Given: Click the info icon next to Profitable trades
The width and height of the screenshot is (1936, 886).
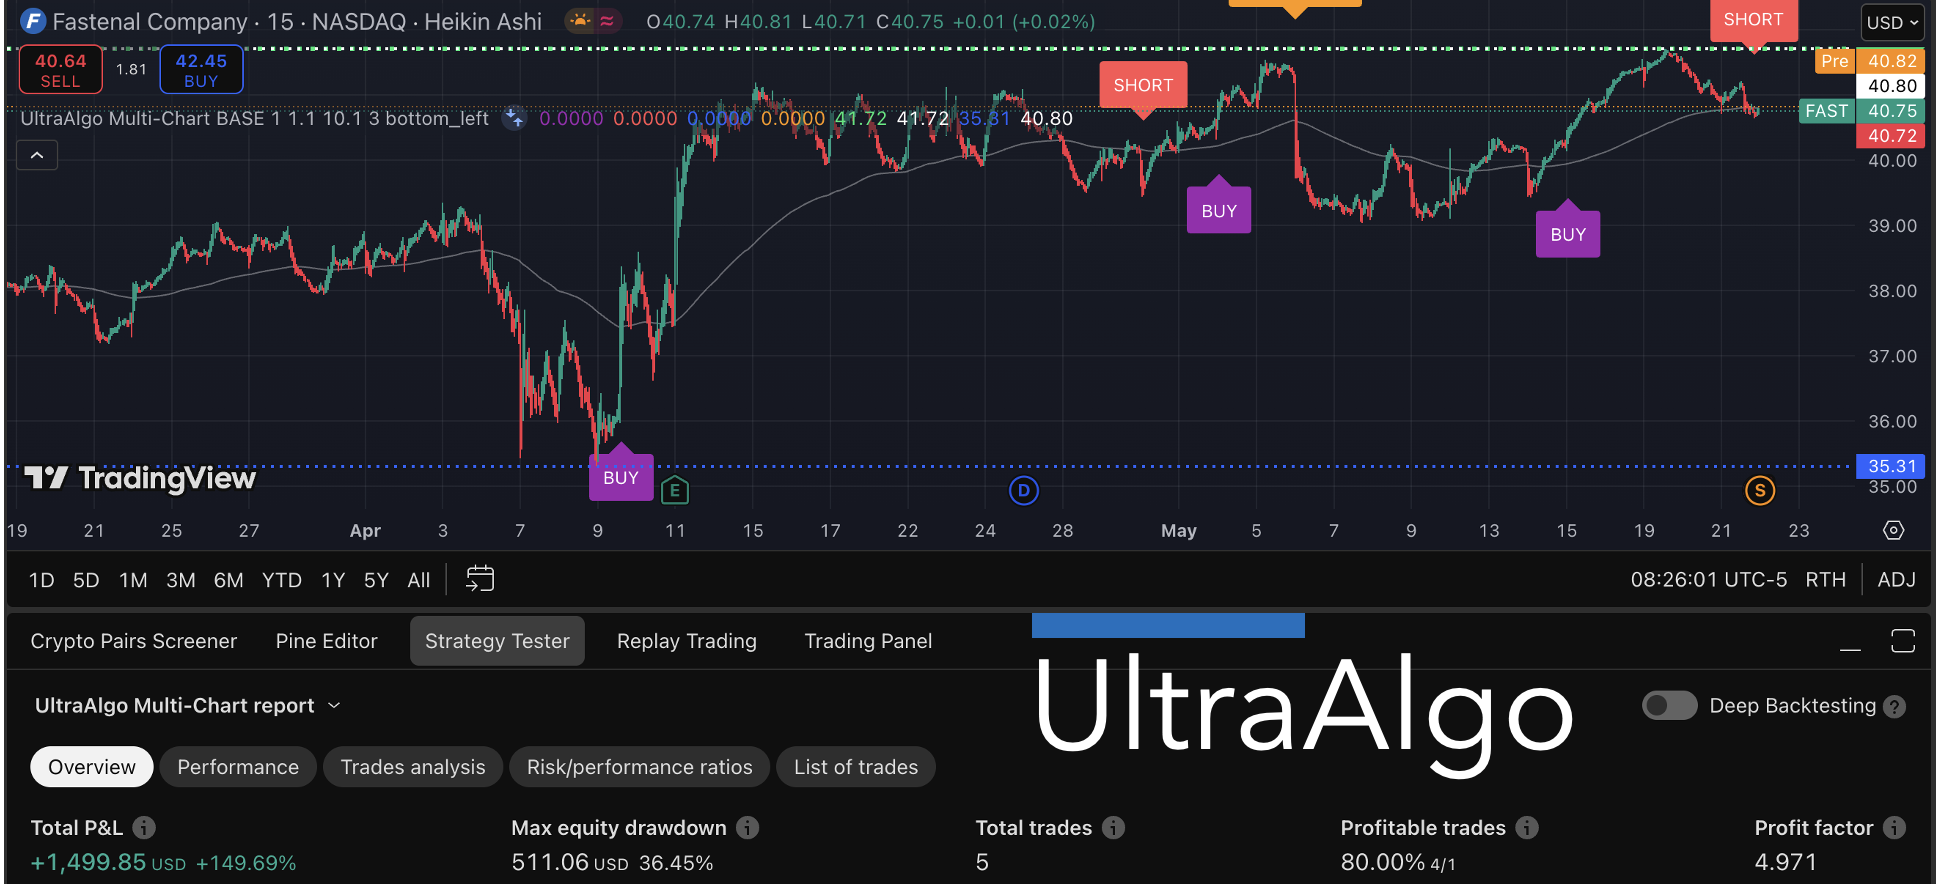Looking at the screenshot, I should 1527,828.
